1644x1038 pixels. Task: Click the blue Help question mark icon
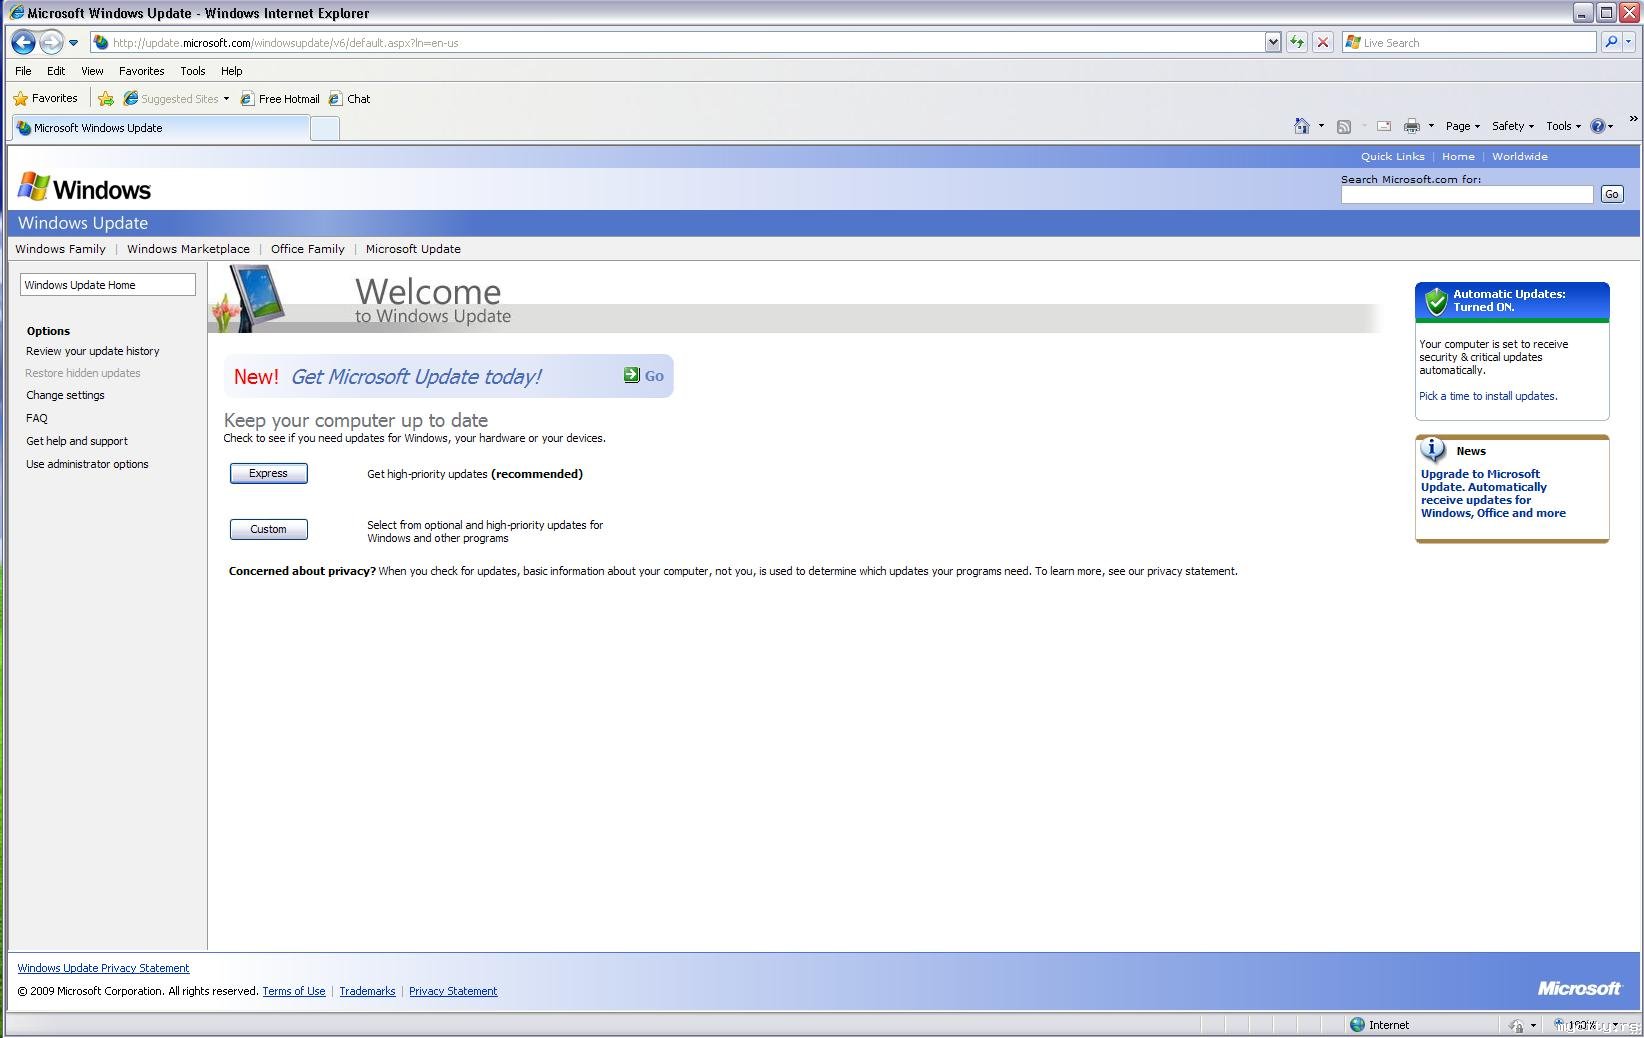(1598, 126)
